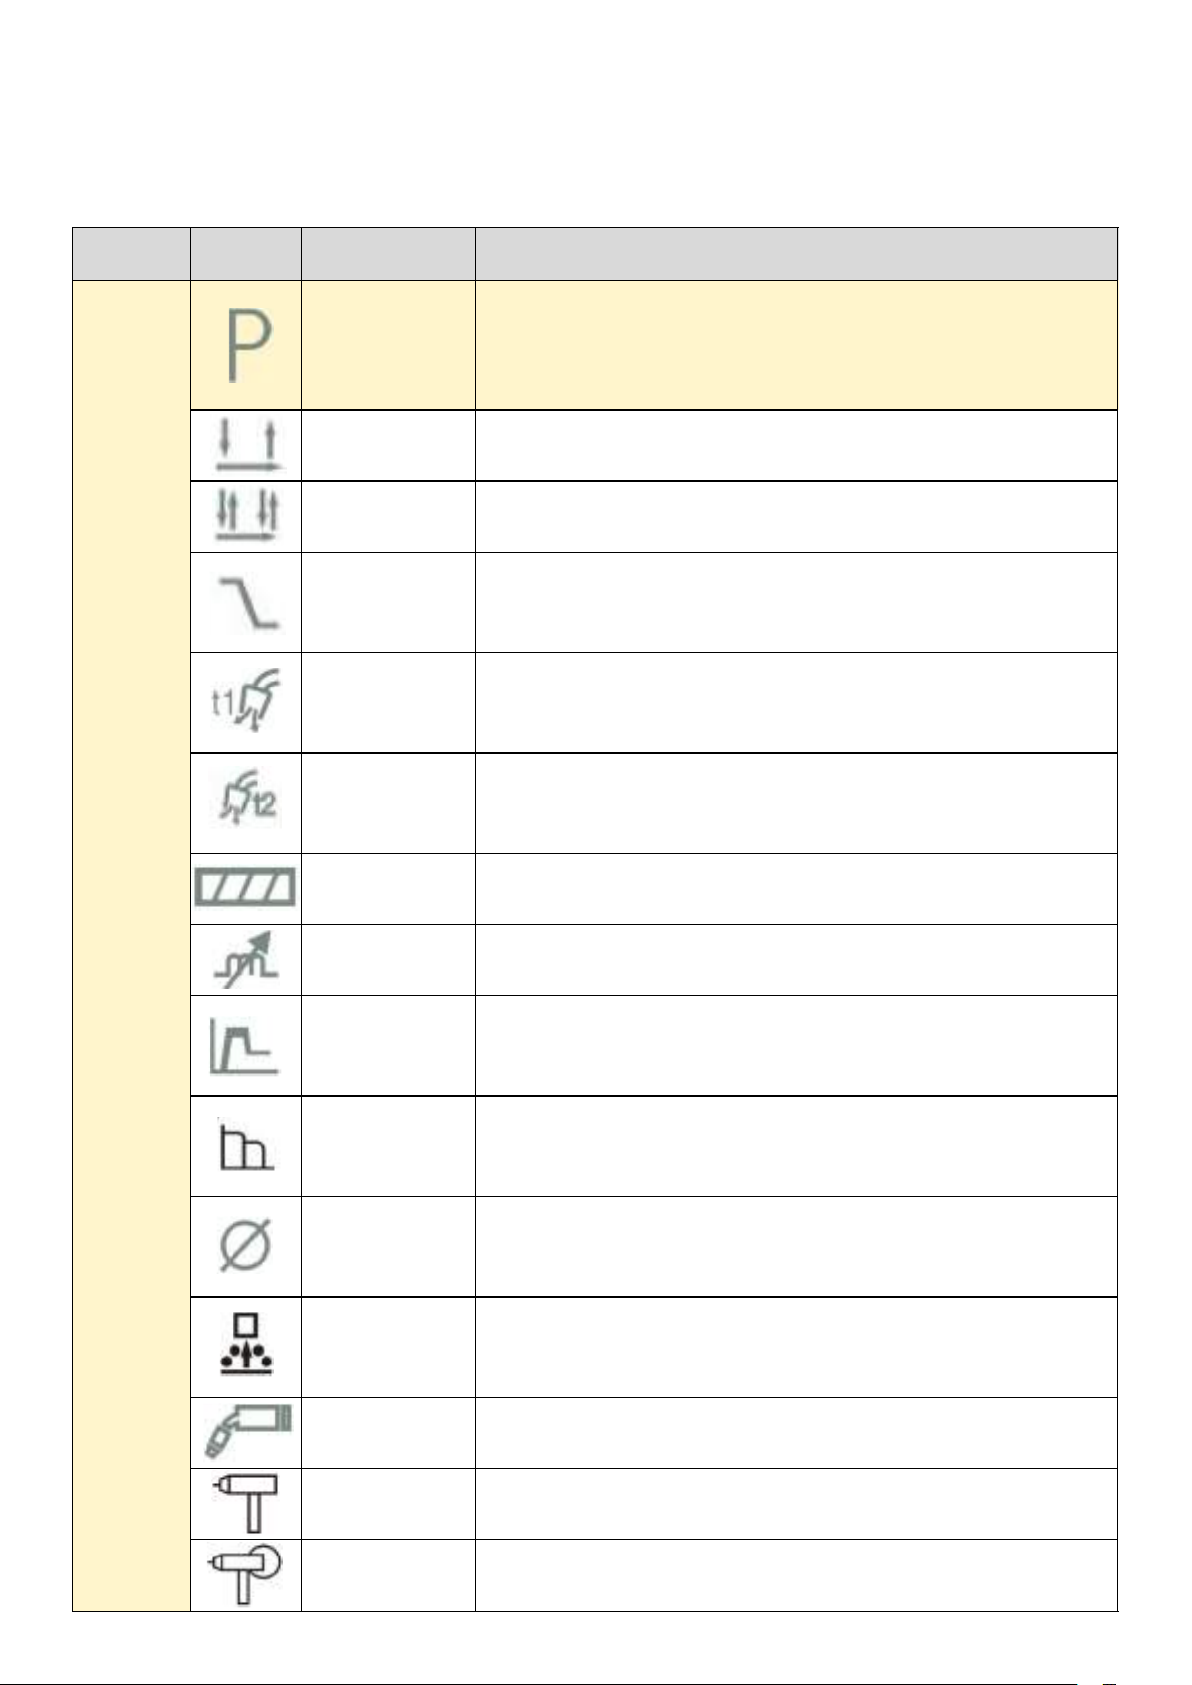
Task: Click the tall yellow first-column cell
Action: pyautogui.click(x=131, y=946)
